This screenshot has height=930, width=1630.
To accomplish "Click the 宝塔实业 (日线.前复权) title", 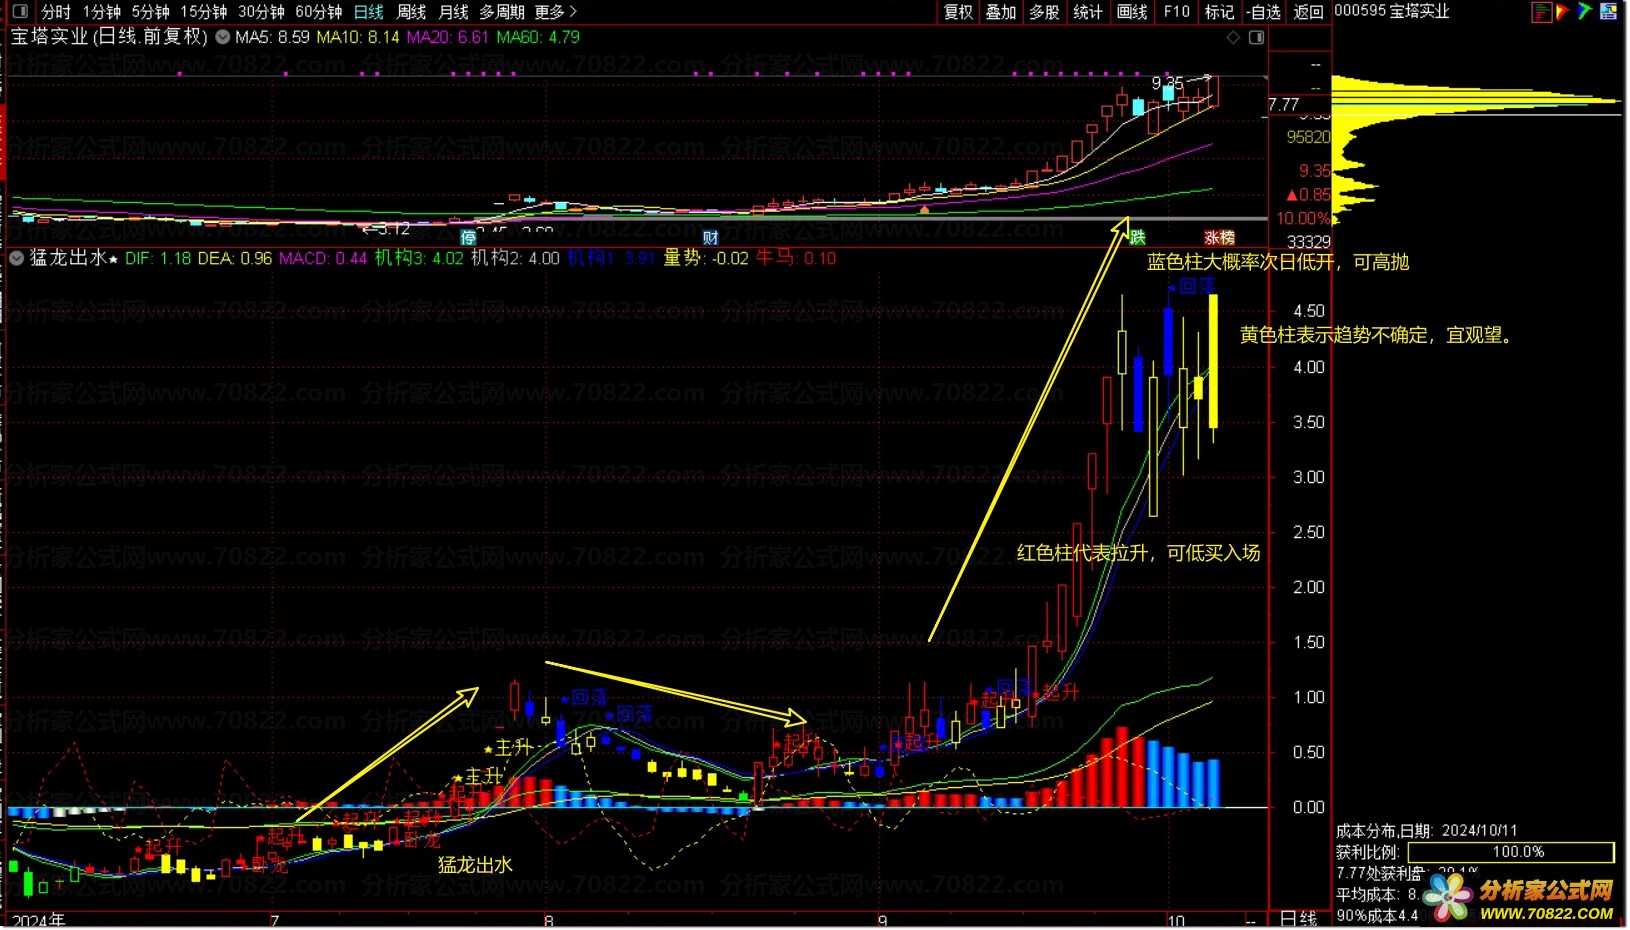I will coord(109,37).
